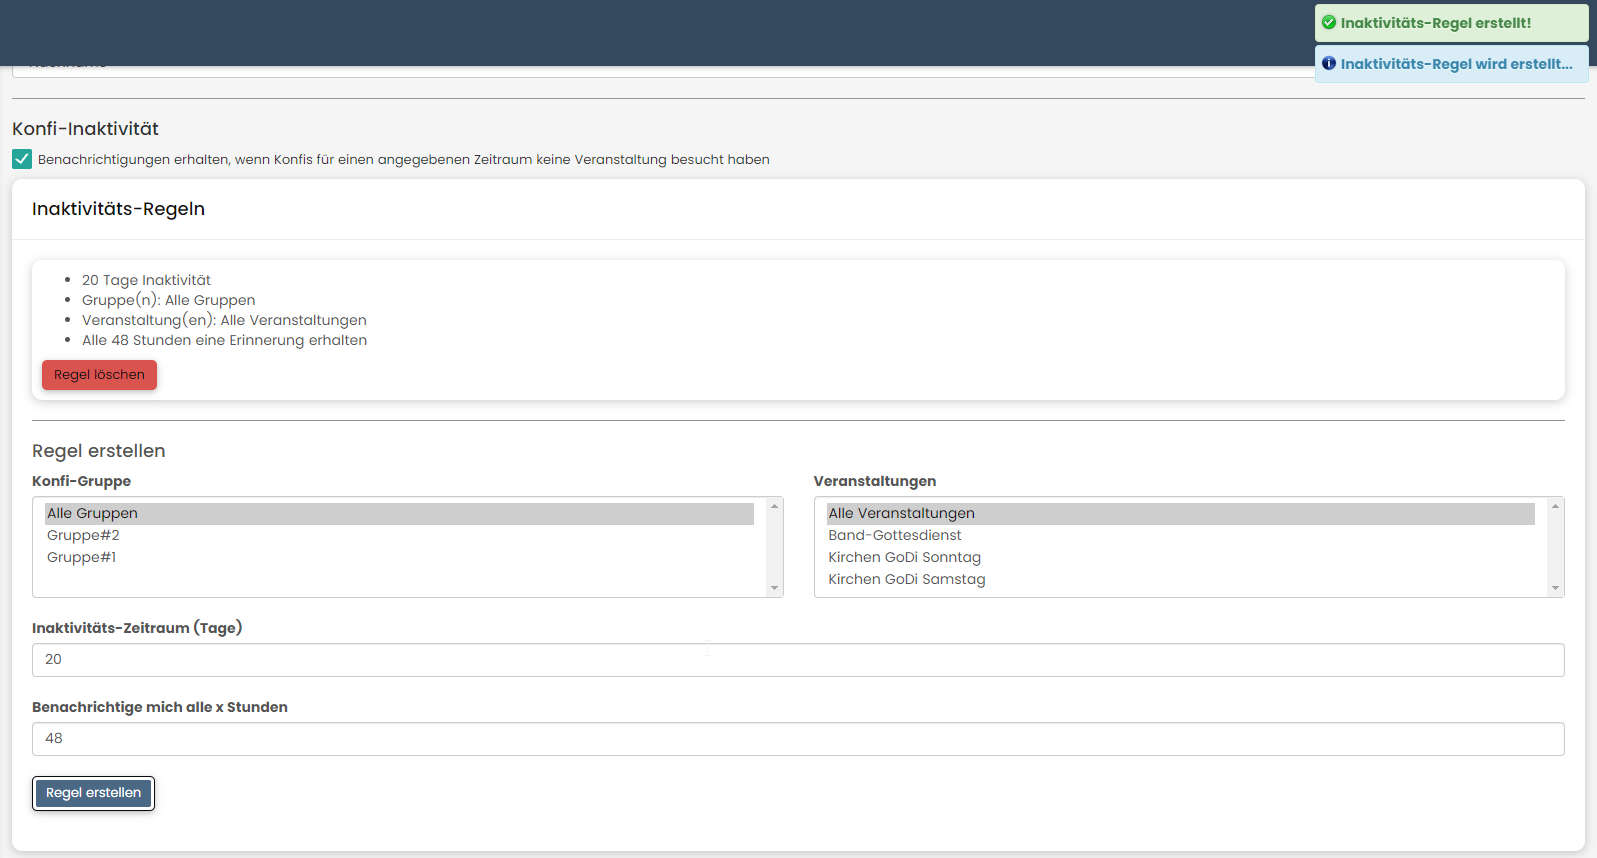The height and width of the screenshot is (858, 1597).
Task: Click the Gruppe(n): Alle Gruppen rule line
Action: click(168, 300)
